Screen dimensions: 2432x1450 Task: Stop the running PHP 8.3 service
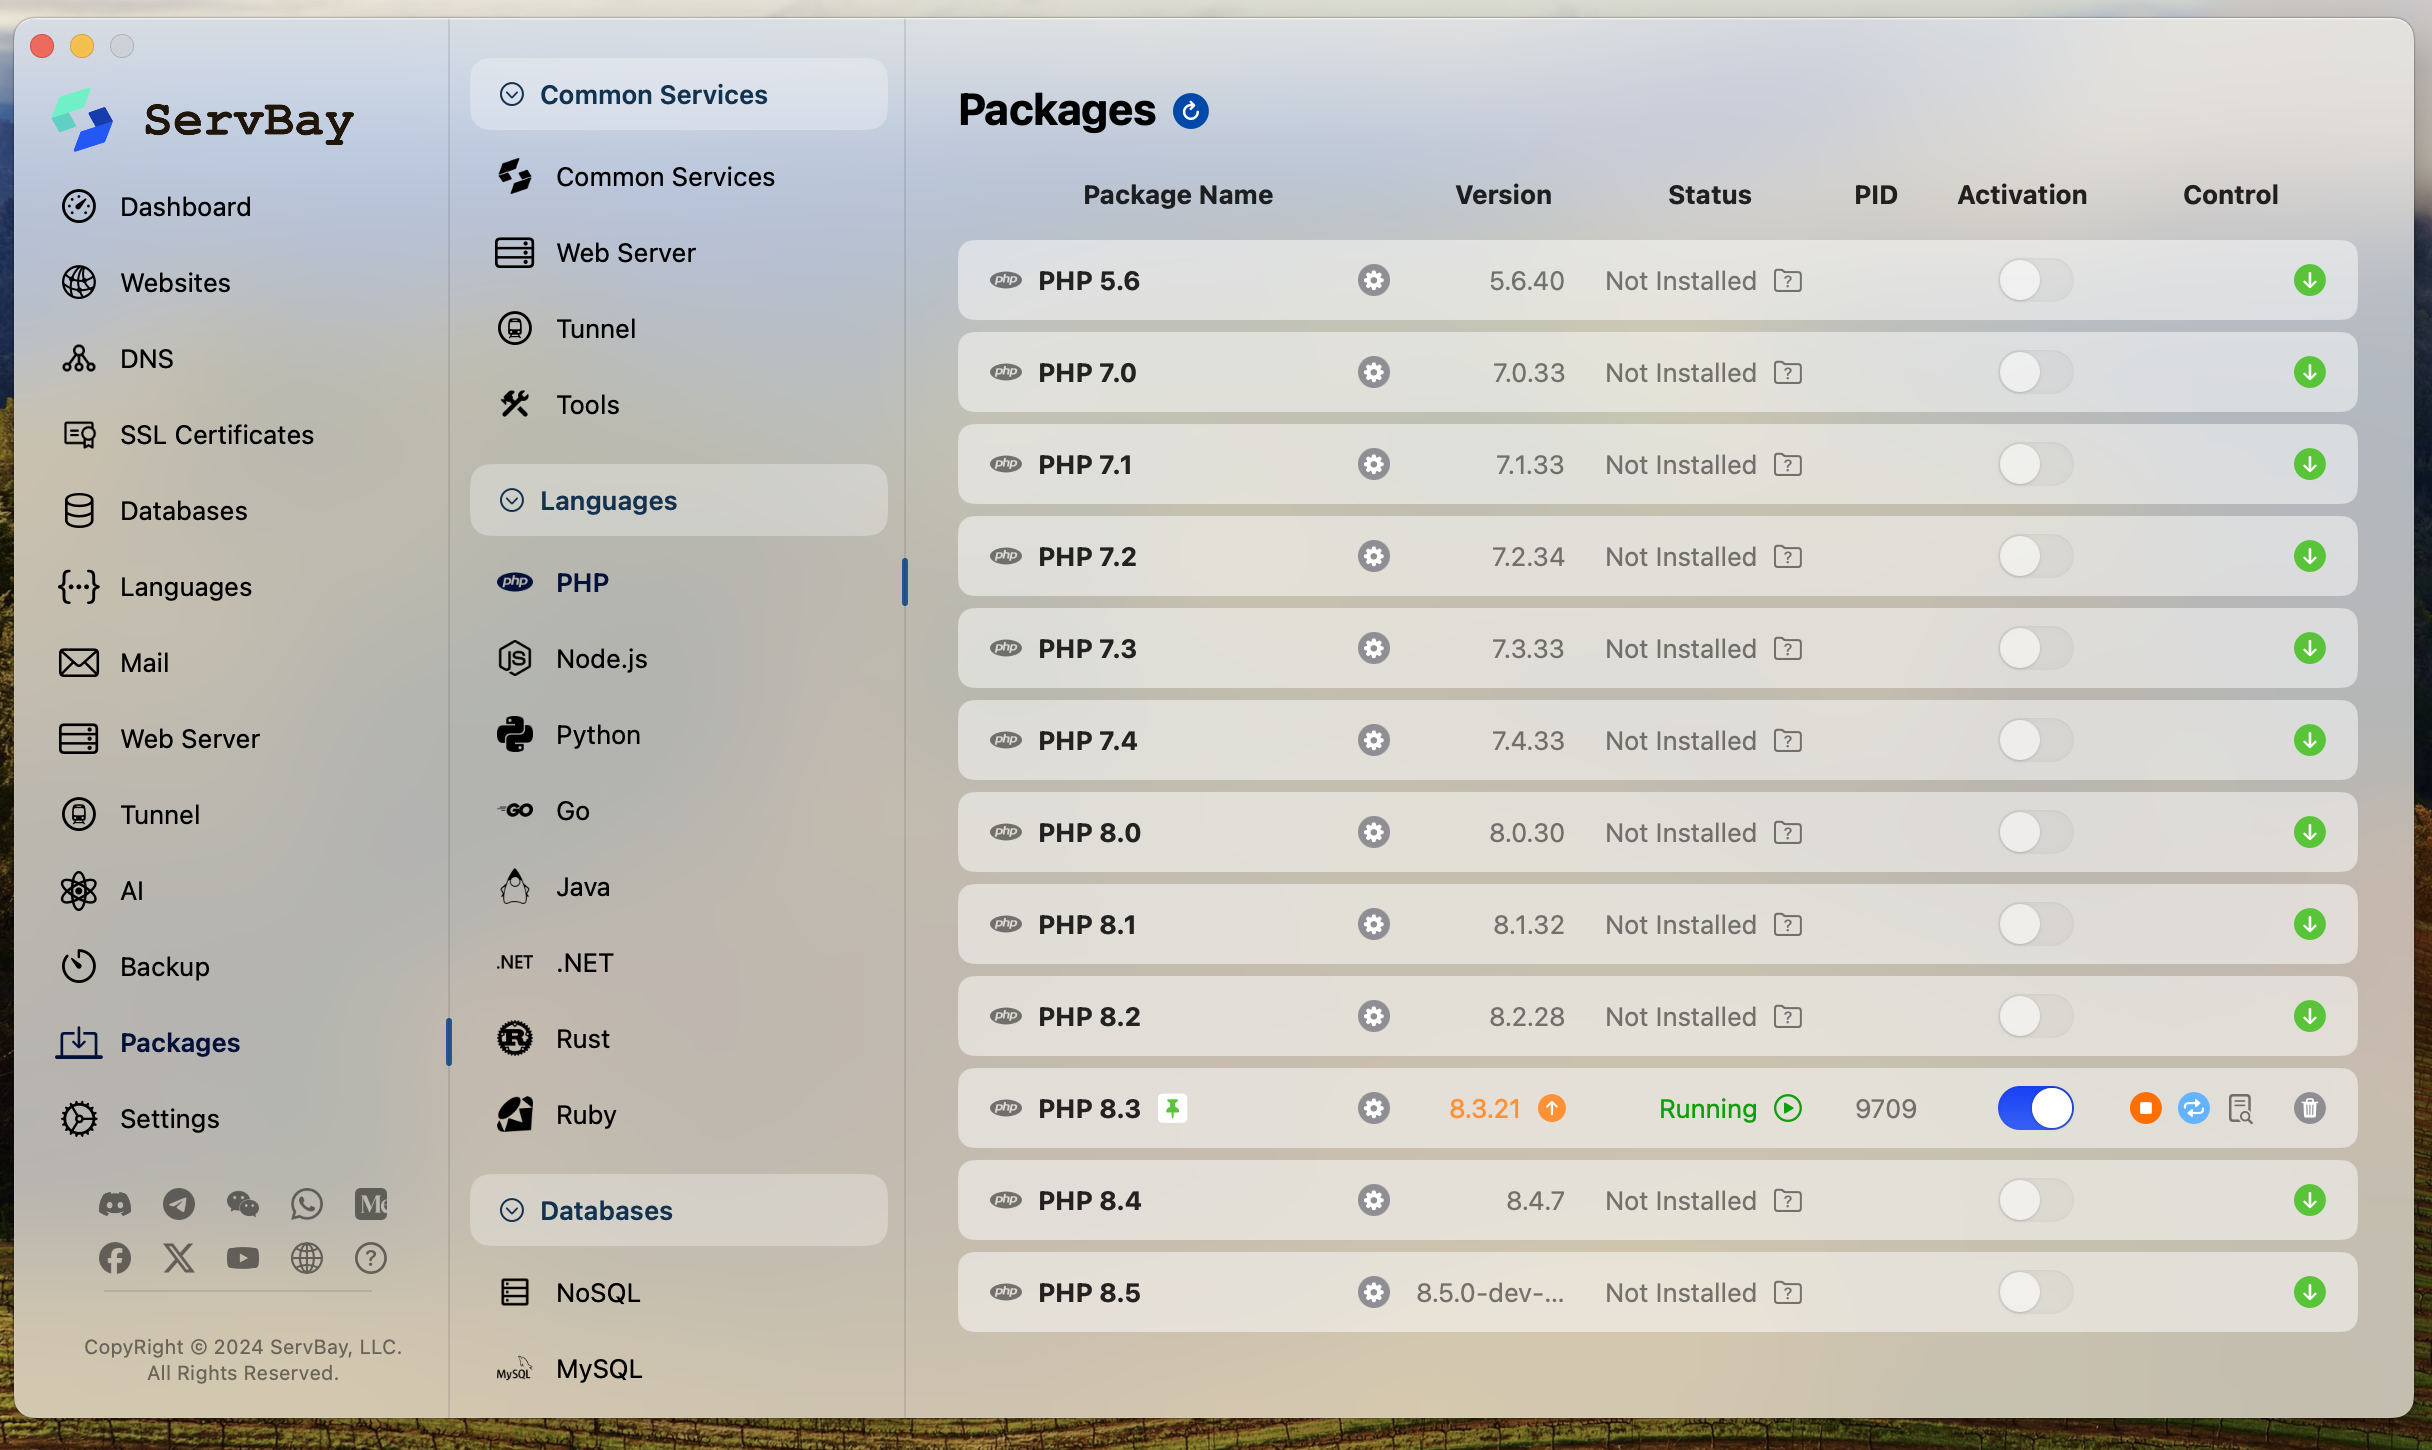pyautogui.click(x=2145, y=1108)
